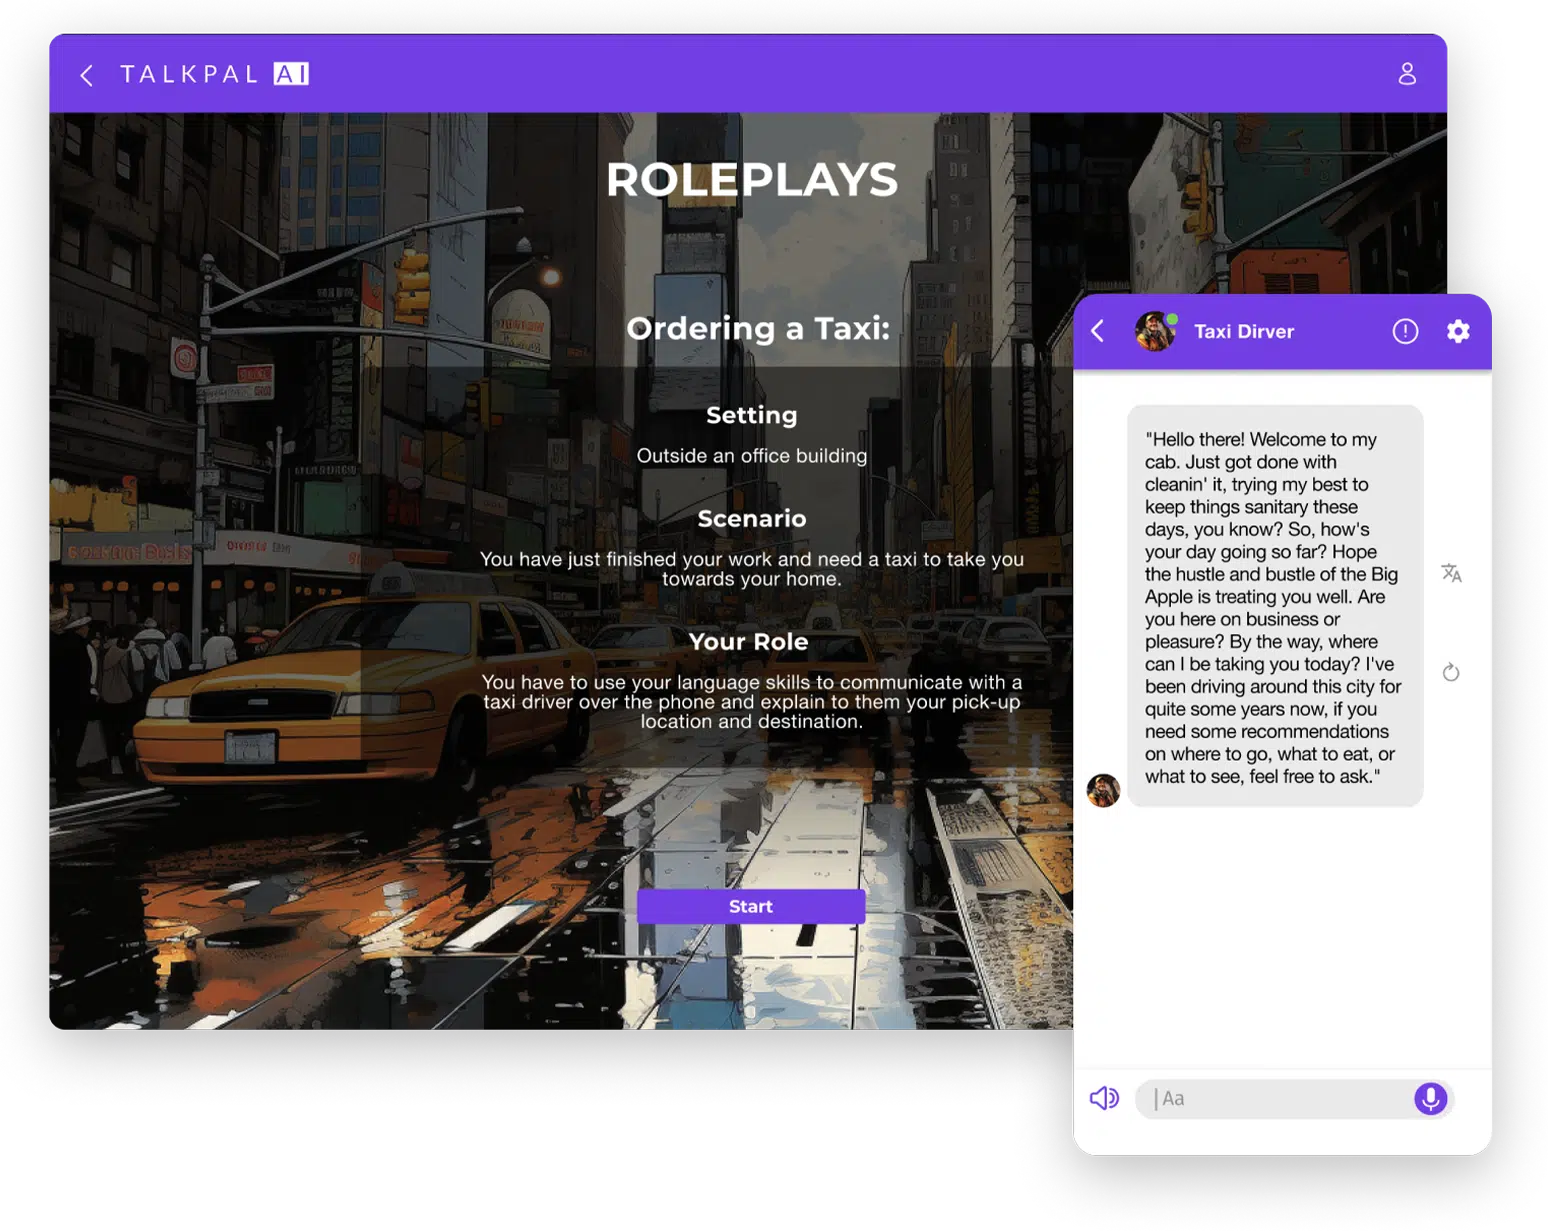Select the back arrow on the purple navbar

click(x=86, y=75)
